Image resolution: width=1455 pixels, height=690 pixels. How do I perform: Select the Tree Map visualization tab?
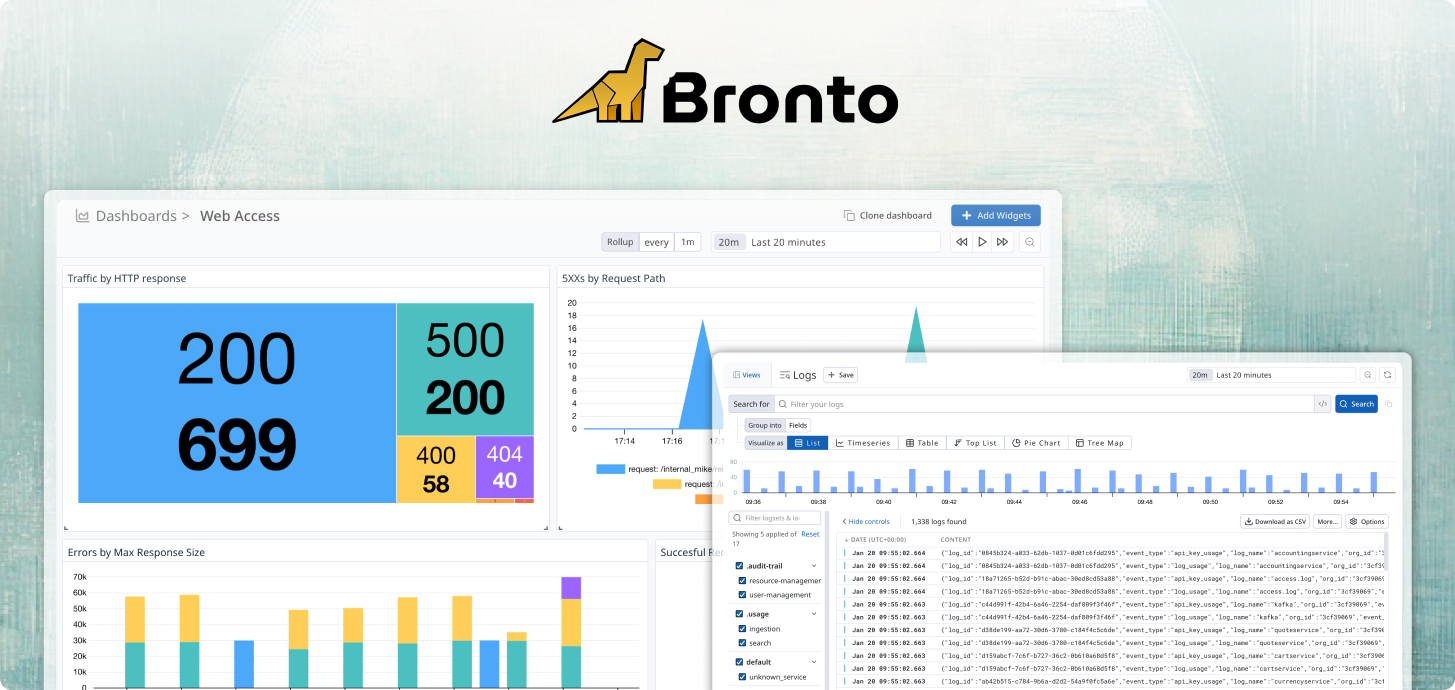click(1099, 443)
